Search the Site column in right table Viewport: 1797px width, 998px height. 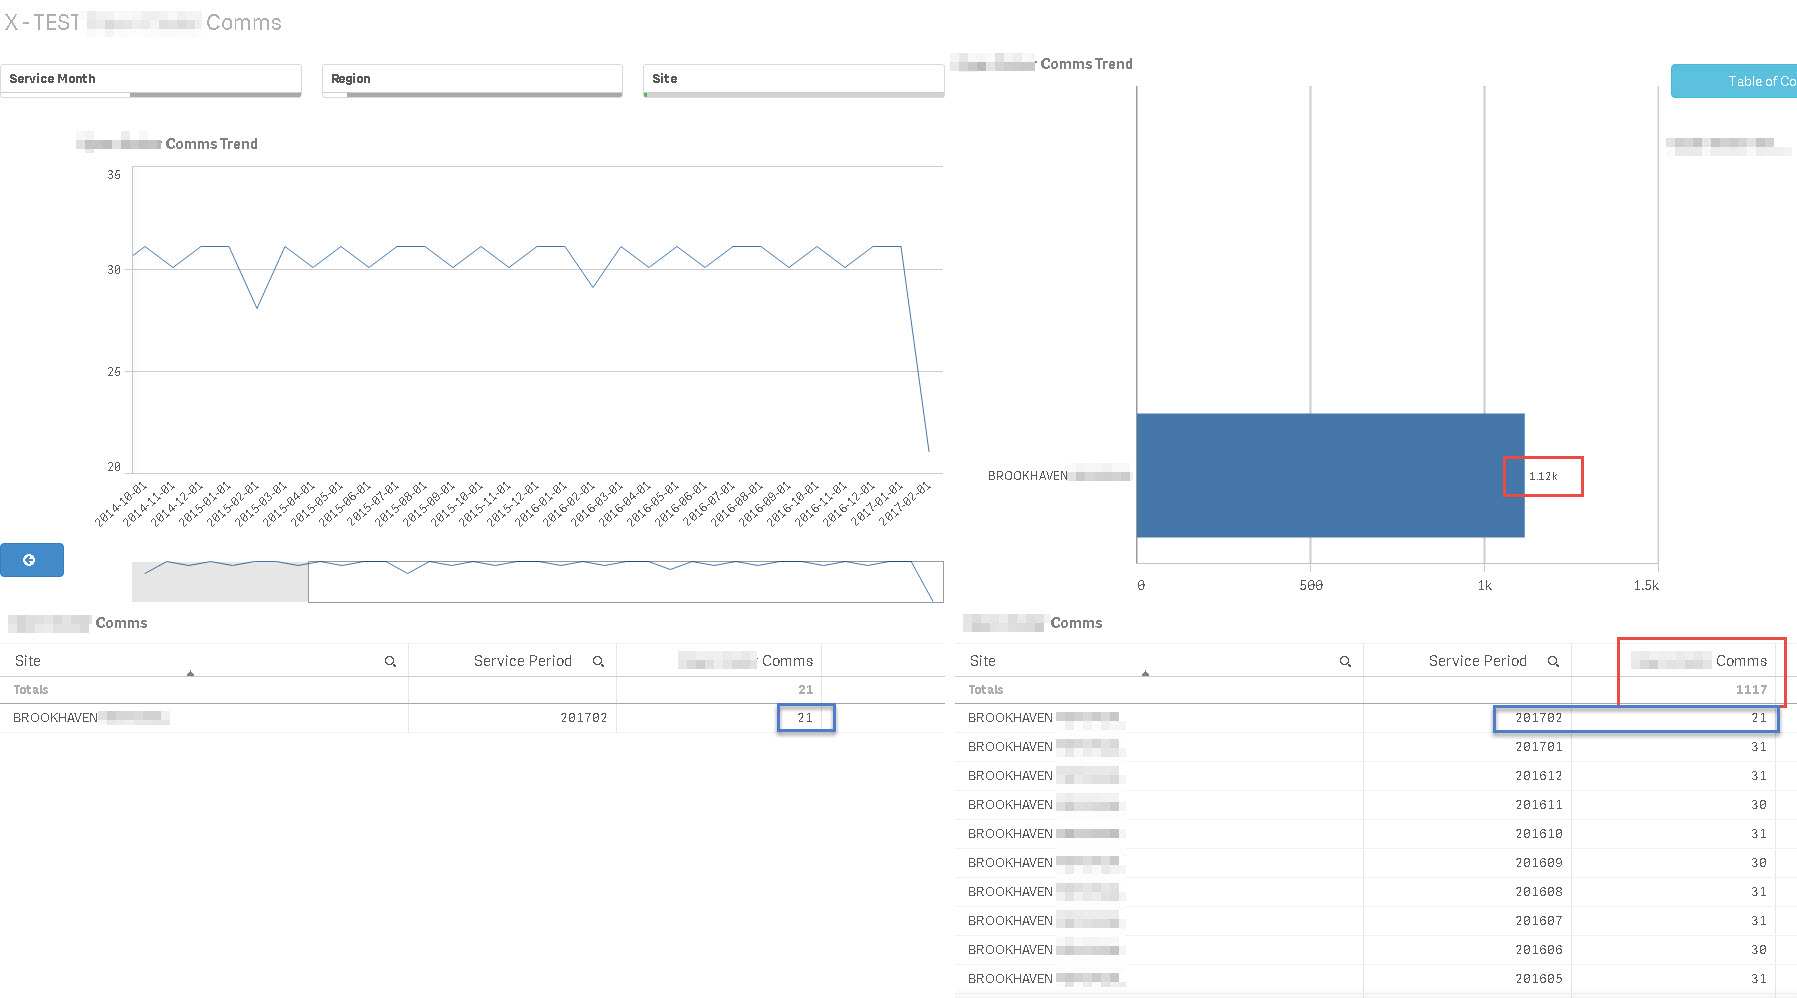pos(1345,662)
